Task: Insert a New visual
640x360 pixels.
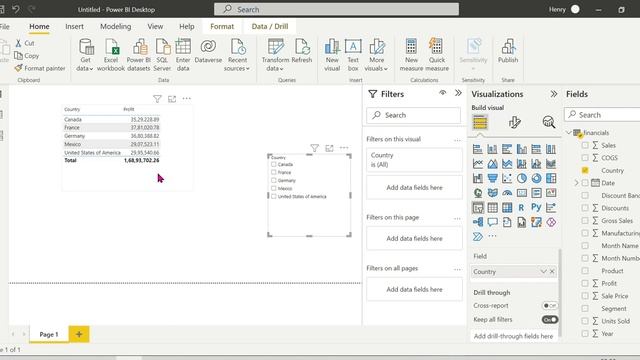Action: click(x=332, y=55)
